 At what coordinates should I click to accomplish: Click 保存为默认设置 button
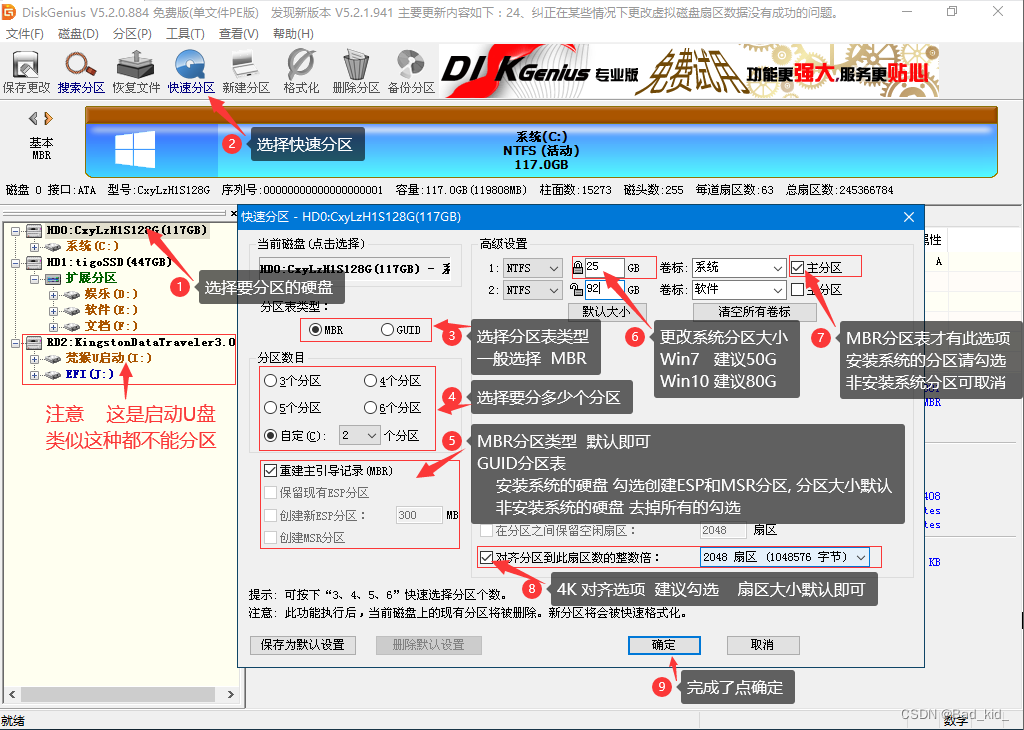tap(302, 645)
